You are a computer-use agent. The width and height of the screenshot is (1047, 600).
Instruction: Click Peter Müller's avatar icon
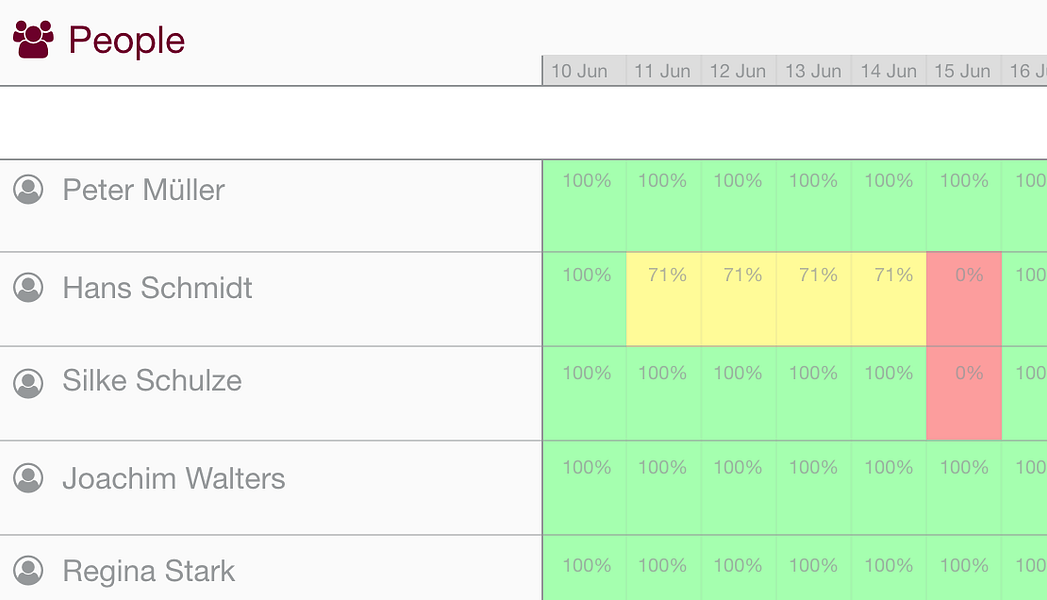coord(28,189)
